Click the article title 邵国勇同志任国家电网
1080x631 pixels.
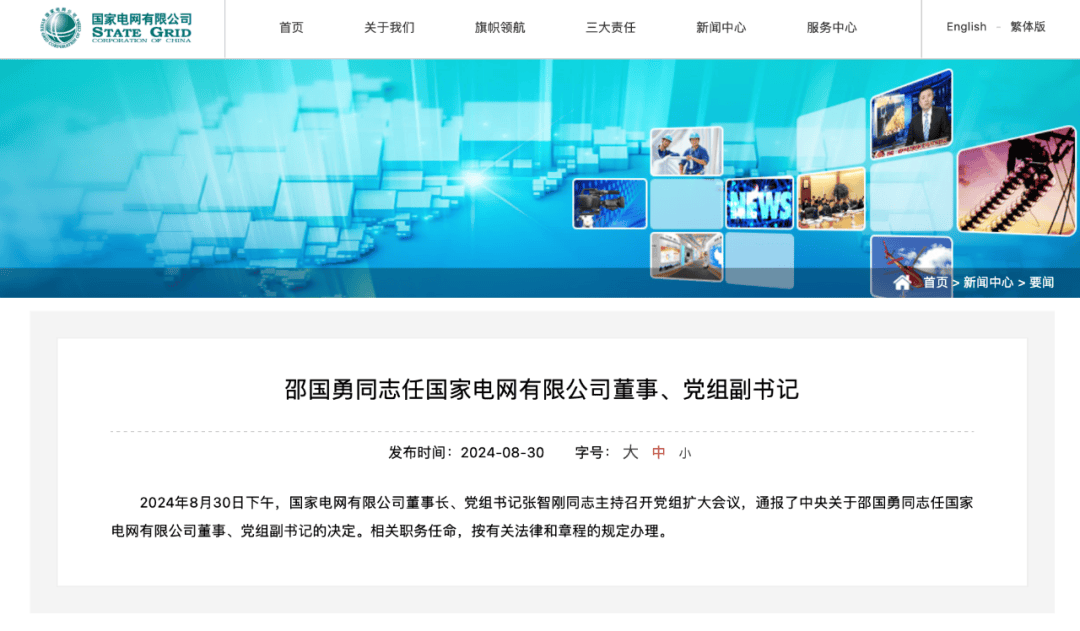pos(541,390)
